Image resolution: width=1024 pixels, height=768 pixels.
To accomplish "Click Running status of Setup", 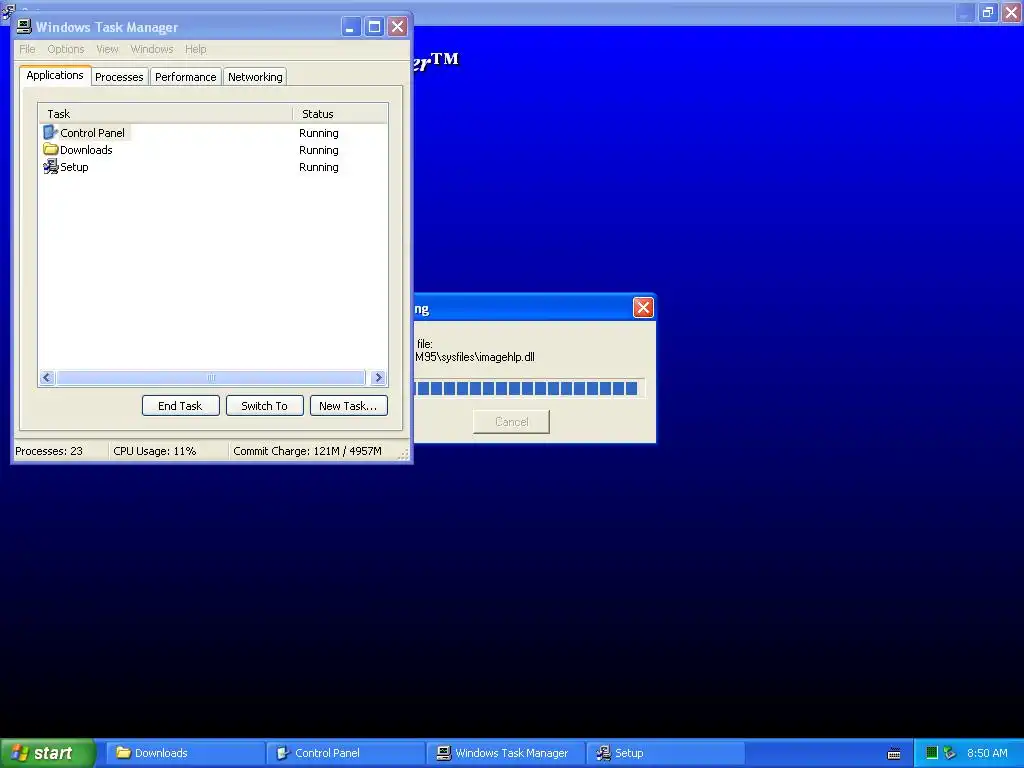I will (319, 167).
